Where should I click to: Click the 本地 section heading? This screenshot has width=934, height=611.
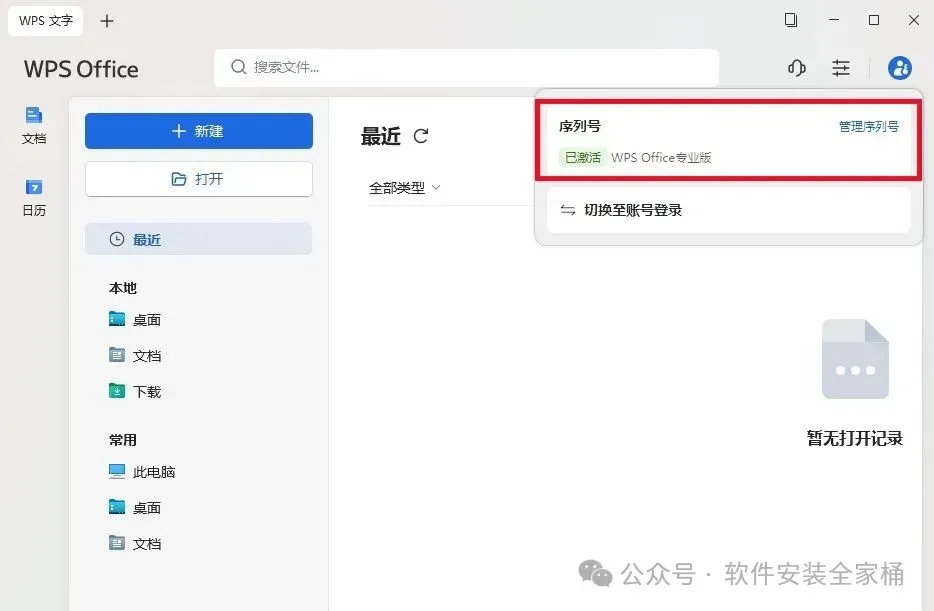123,288
